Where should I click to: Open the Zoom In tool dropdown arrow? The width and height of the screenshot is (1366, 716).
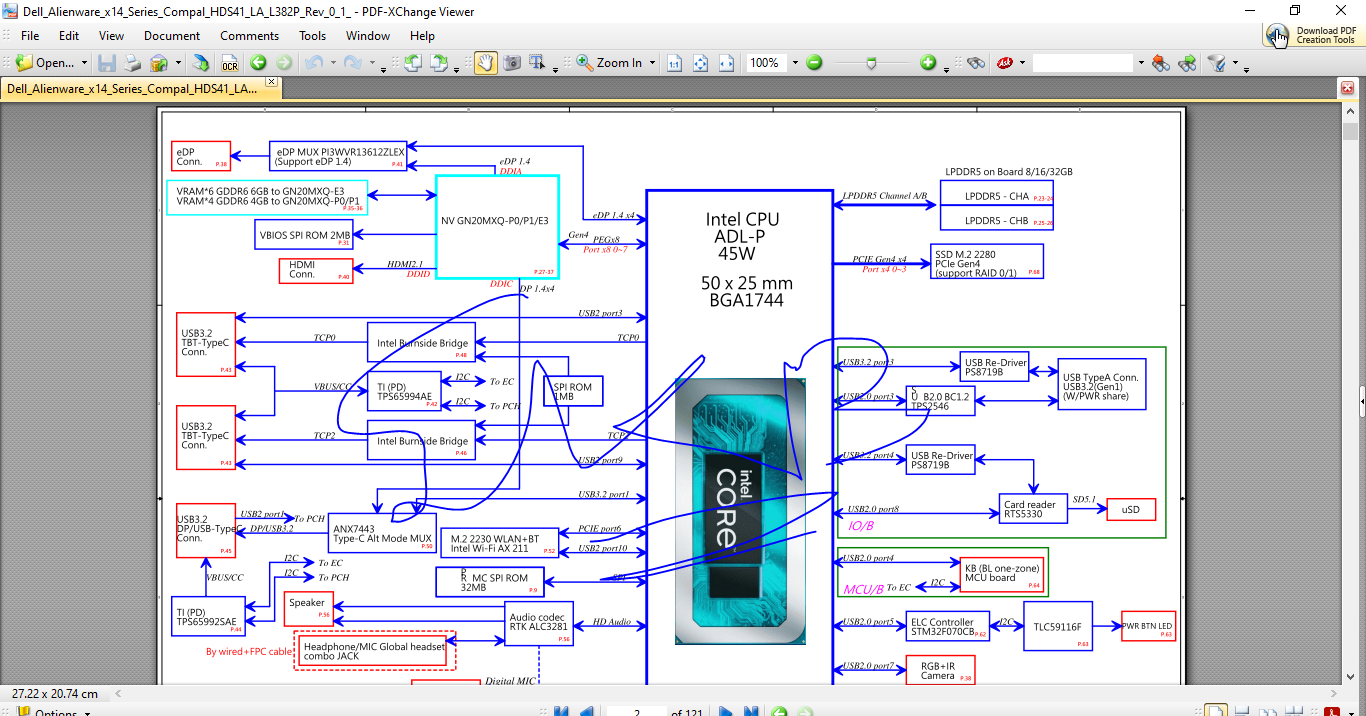(x=652, y=62)
